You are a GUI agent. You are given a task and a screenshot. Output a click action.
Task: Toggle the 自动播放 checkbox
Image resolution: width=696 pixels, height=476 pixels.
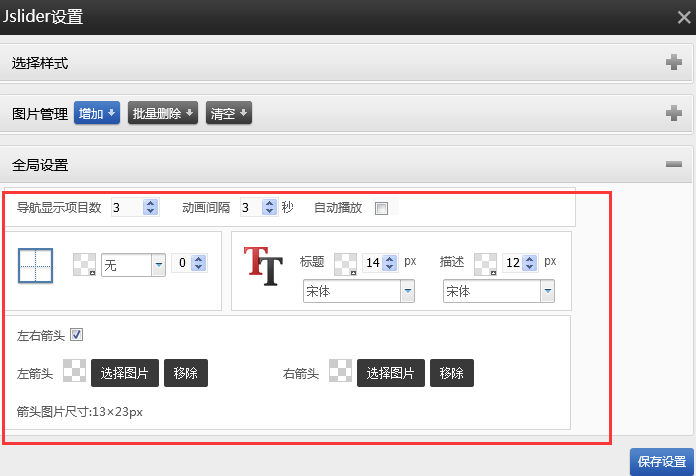tap(381, 208)
